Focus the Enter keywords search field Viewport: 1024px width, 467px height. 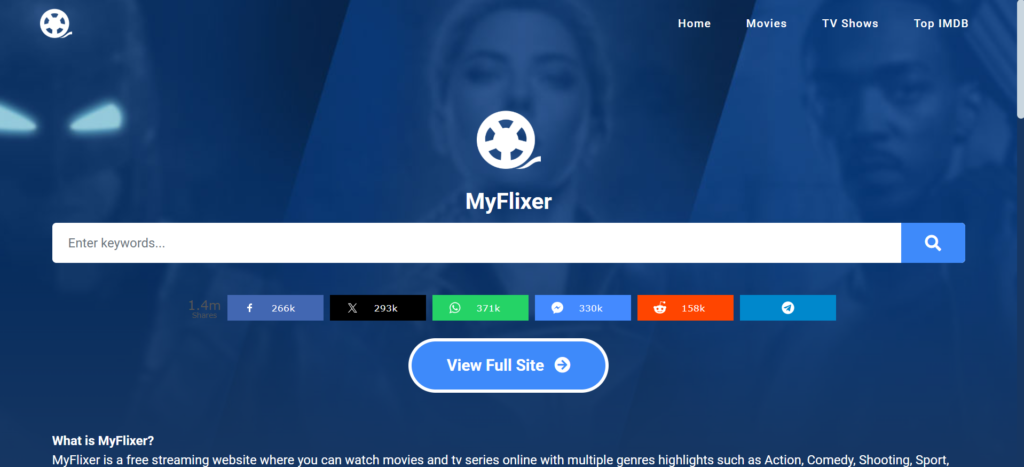click(477, 243)
